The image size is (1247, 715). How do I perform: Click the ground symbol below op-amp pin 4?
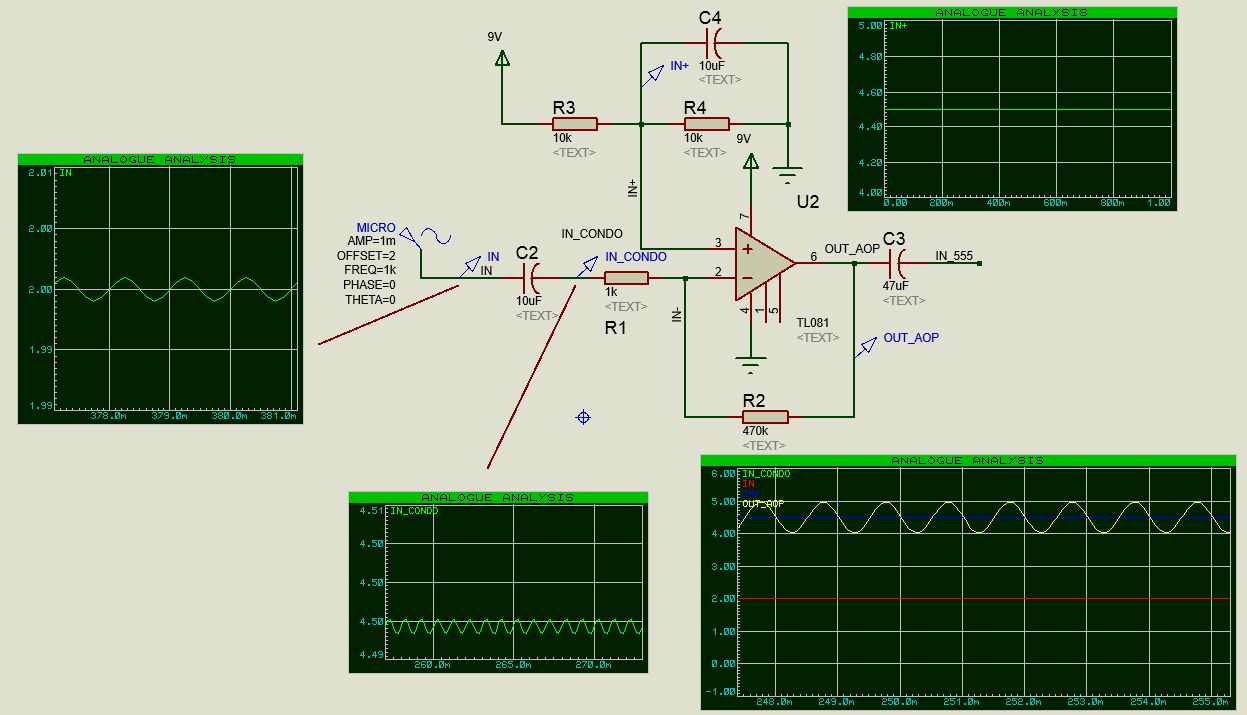(750, 365)
